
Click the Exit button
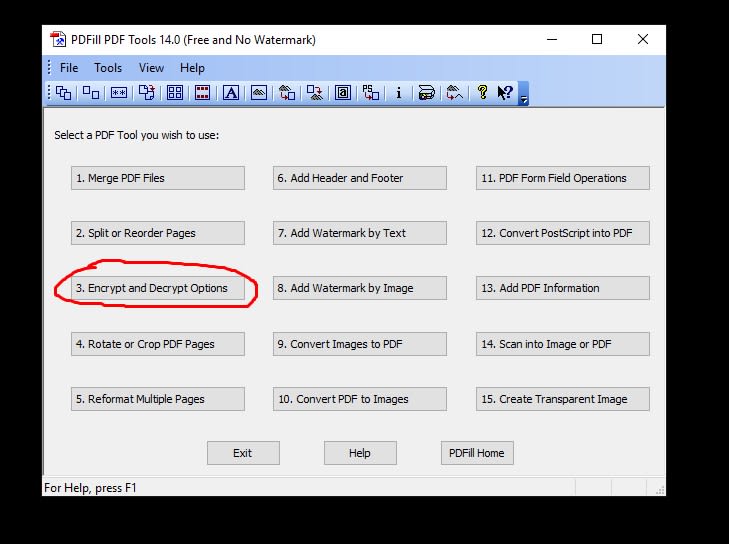coord(243,453)
